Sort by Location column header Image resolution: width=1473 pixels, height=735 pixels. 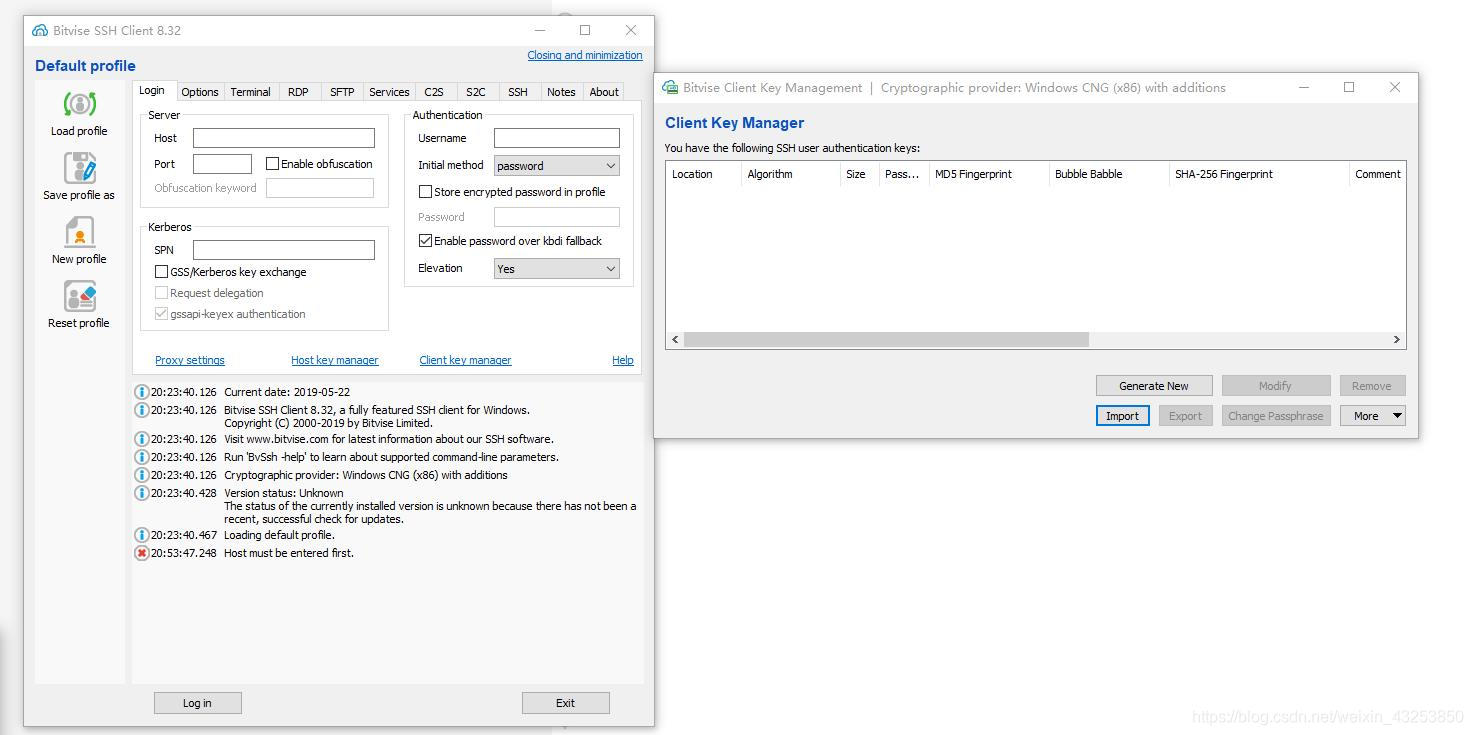pos(704,174)
